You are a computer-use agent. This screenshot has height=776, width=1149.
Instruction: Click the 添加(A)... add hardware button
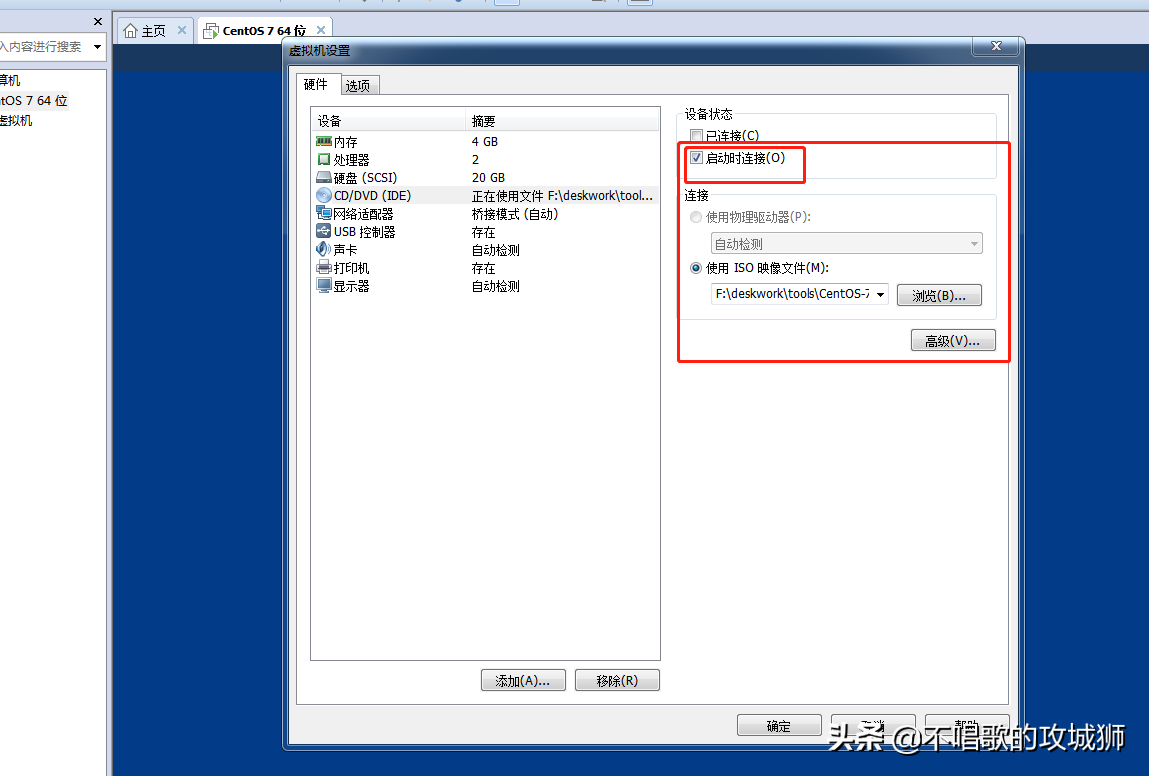523,681
